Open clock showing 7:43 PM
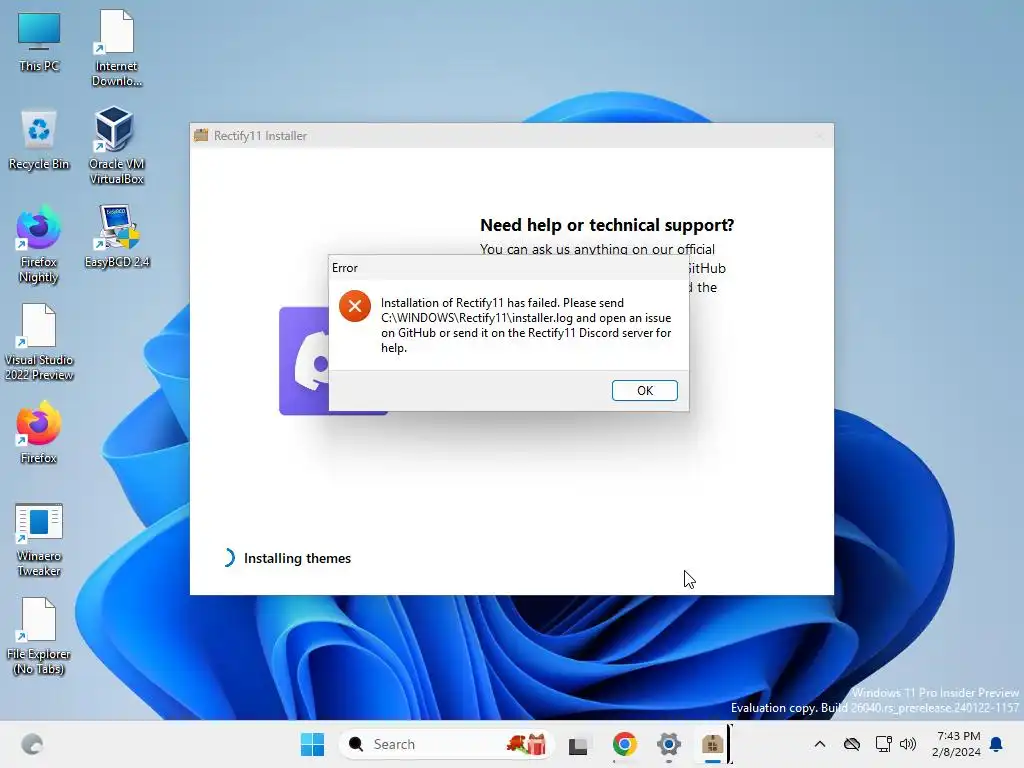Image resolution: width=1024 pixels, height=768 pixels. (956, 744)
